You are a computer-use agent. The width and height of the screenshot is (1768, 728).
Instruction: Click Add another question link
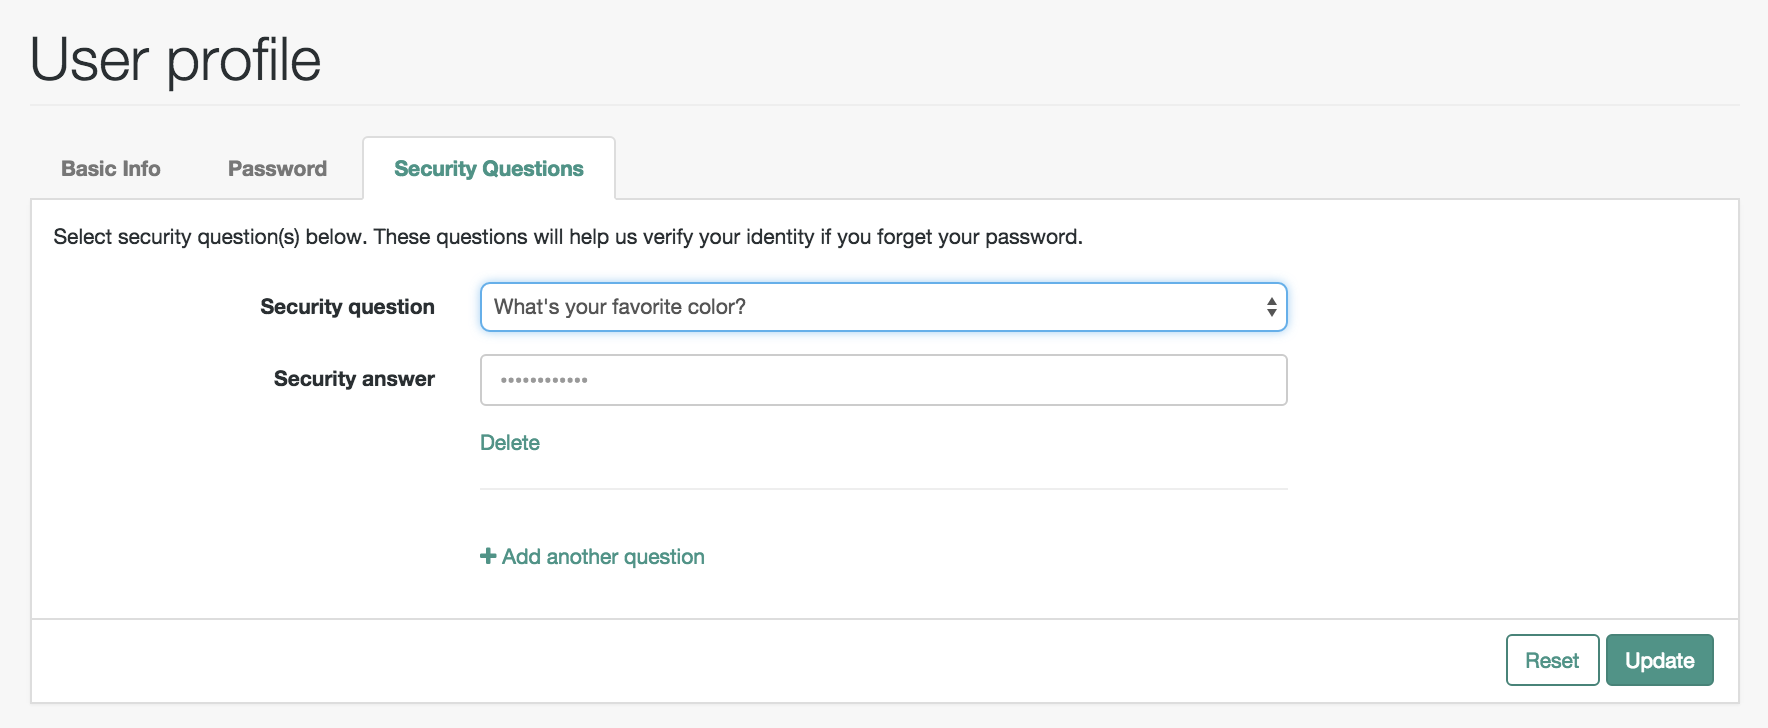(592, 557)
